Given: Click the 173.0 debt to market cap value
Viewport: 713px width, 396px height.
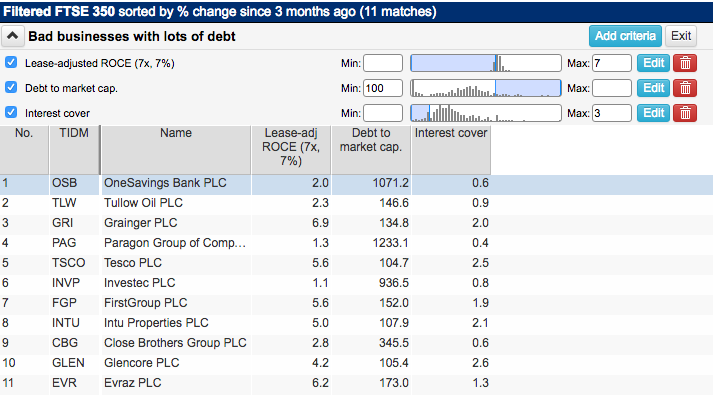Looking at the screenshot, I should coord(394,383).
